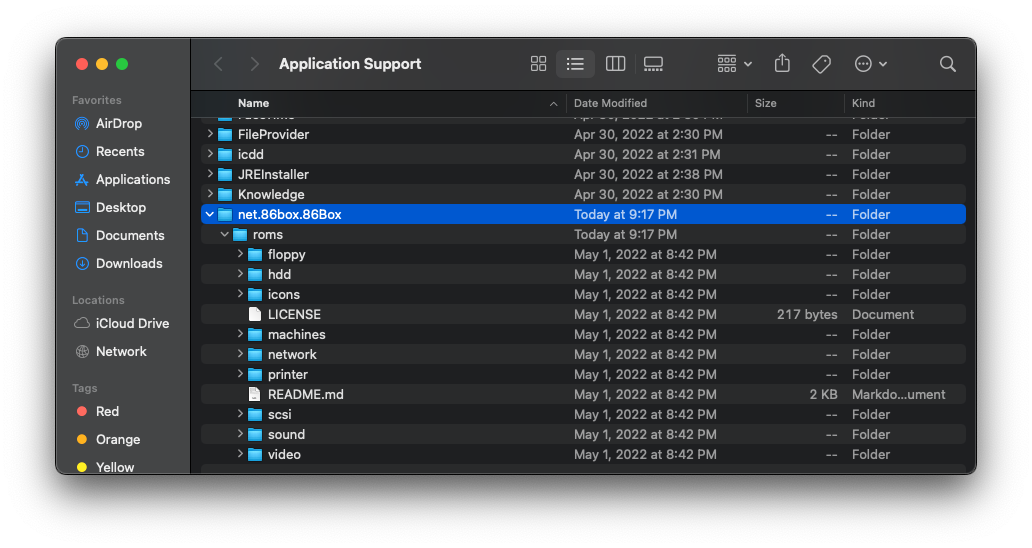Viewport: 1032px width, 548px height.
Task: Go to Downloads in the sidebar
Action: click(x=128, y=264)
